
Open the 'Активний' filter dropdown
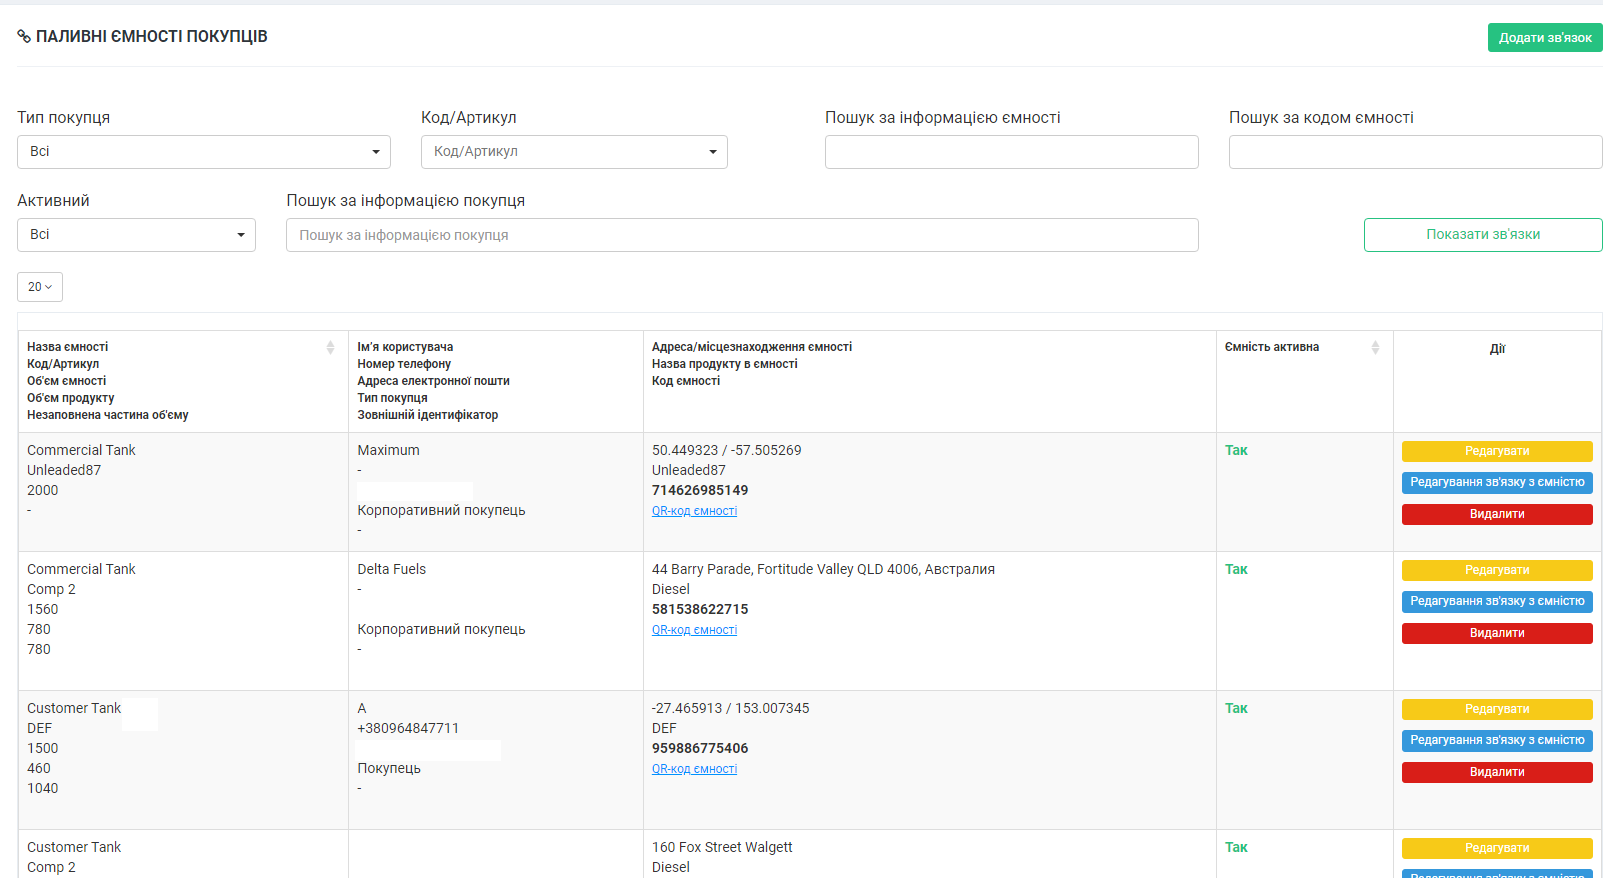(x=136, y=235)
